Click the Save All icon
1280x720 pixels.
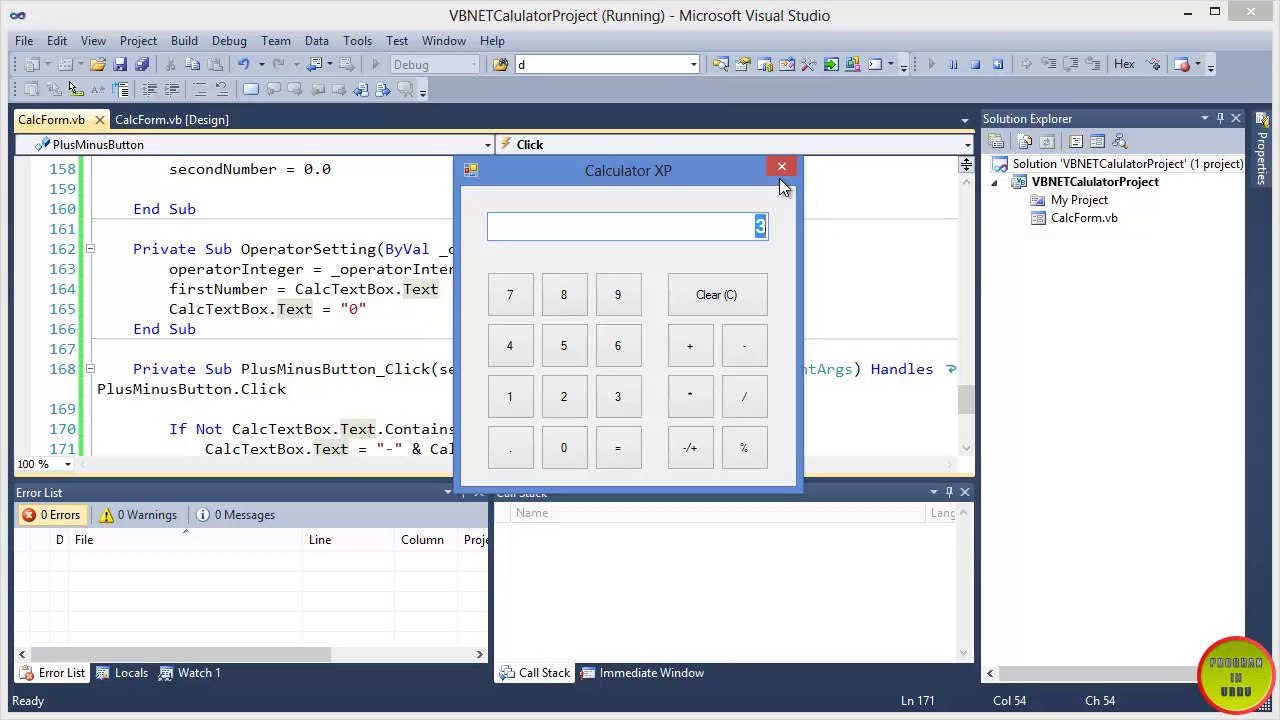[142, 64]
